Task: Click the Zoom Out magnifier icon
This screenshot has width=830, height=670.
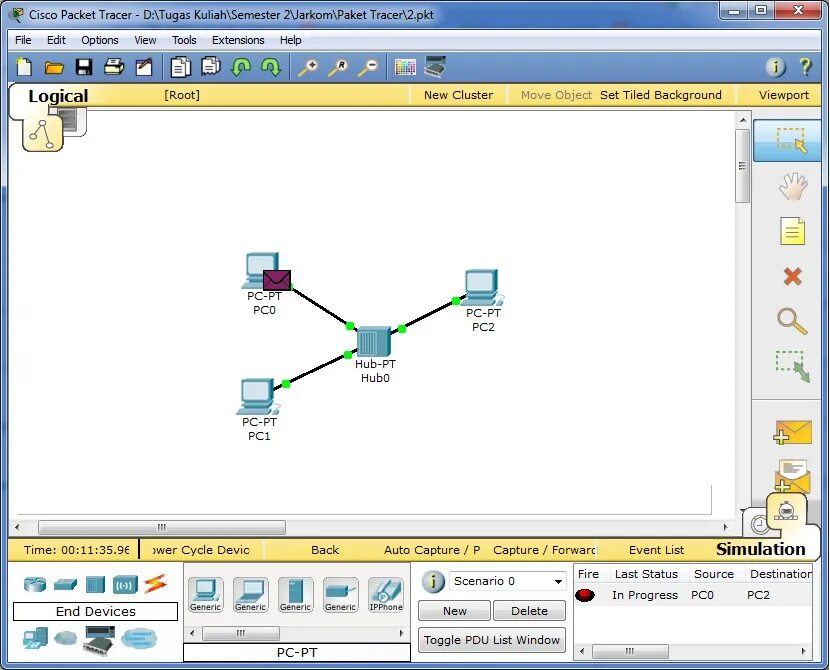Action: tap(368, 67)
